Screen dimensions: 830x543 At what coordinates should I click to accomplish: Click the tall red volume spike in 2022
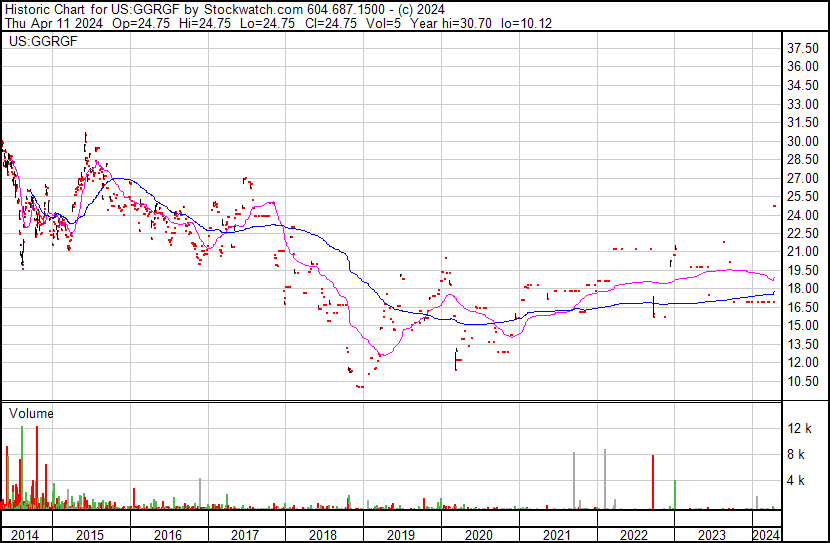click(653, 482)
